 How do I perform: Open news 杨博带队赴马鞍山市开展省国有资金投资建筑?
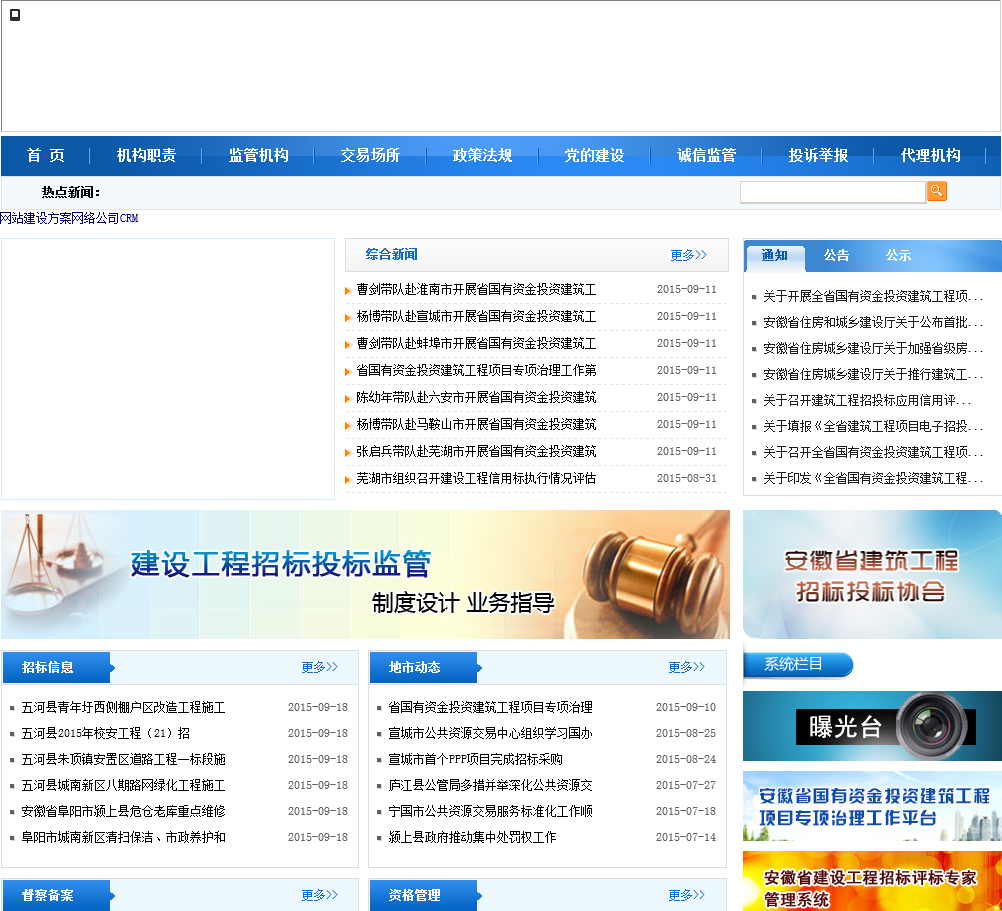pos(476,424)
